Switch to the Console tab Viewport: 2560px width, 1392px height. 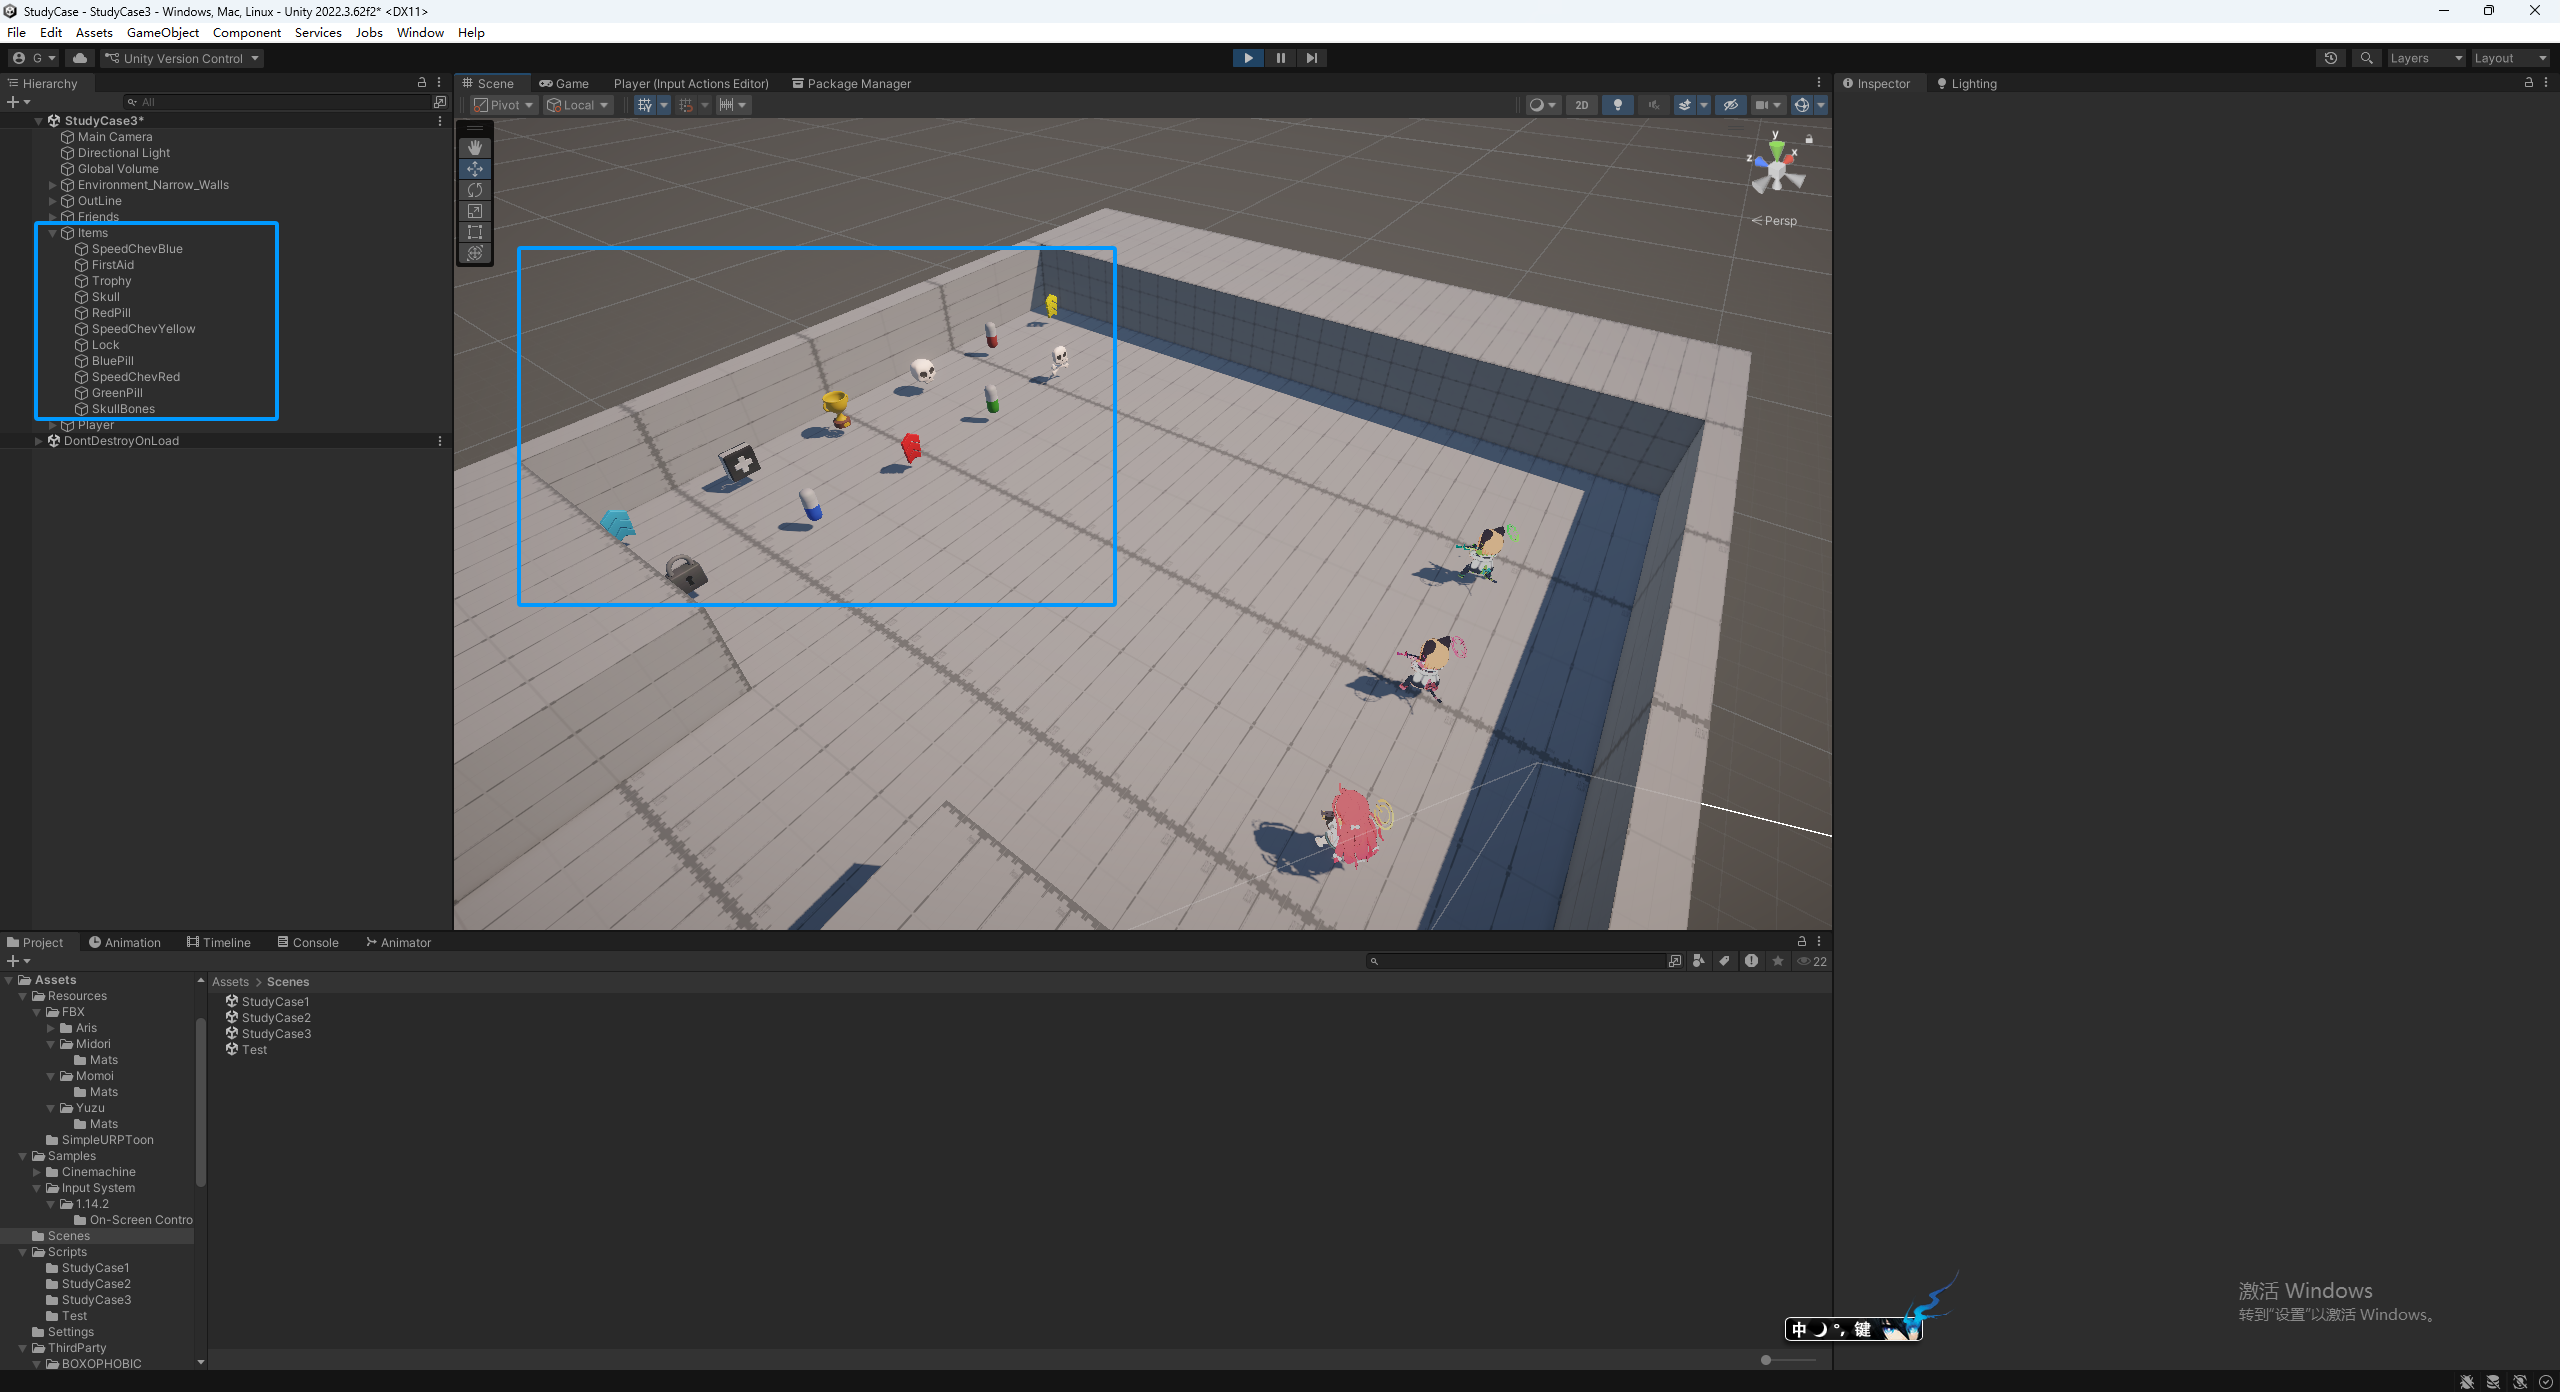tap(308, 942)
